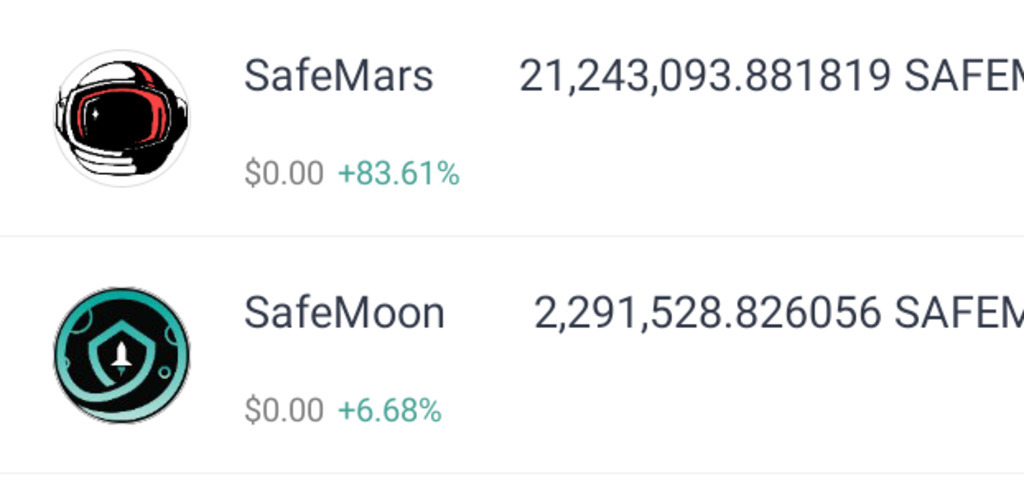Click the SAFEM ticker in SafeMars row

coord(964,76)
